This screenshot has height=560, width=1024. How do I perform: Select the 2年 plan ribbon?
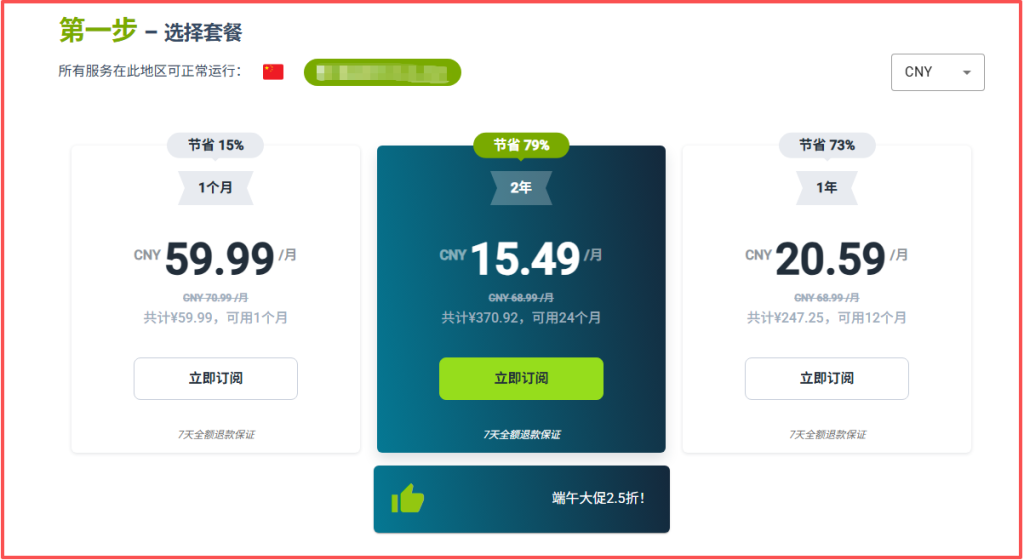tap(521, 188)
